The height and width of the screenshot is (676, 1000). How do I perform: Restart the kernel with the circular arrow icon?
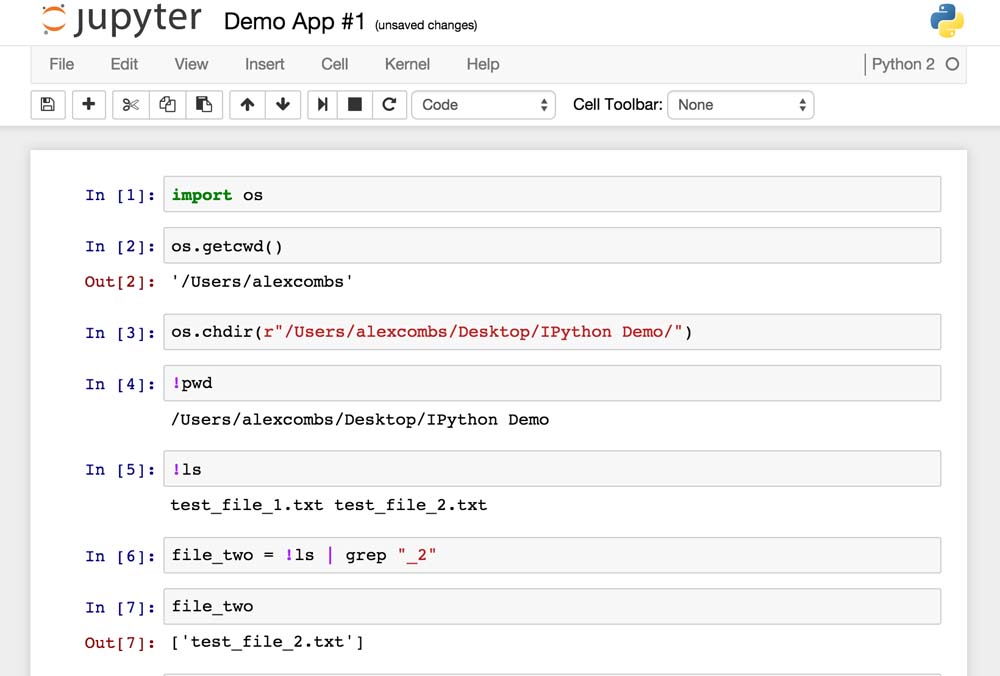point(389,105)
